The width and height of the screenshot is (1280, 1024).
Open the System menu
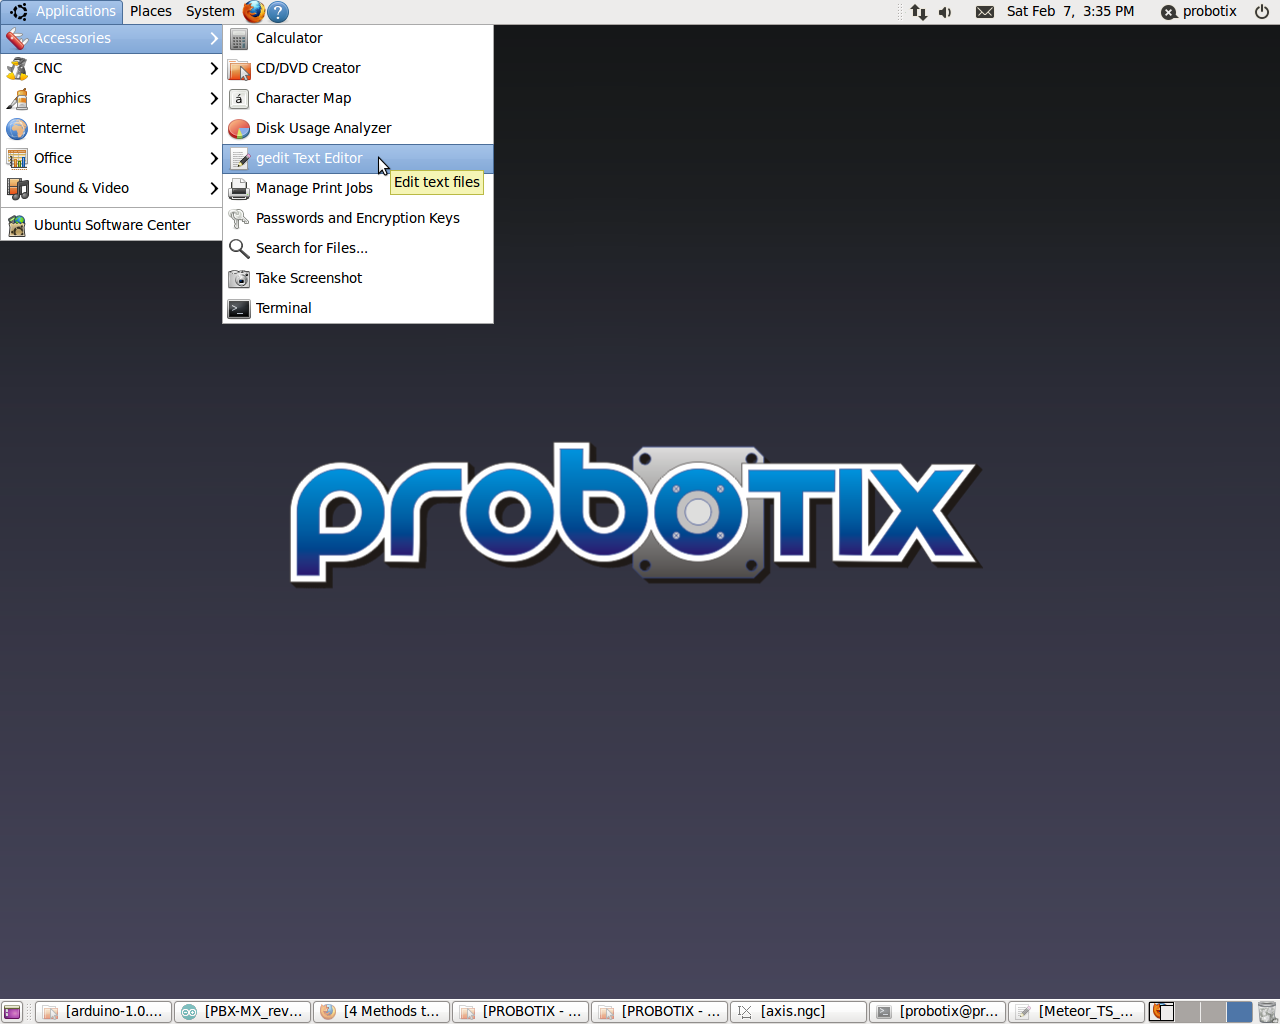210,12
